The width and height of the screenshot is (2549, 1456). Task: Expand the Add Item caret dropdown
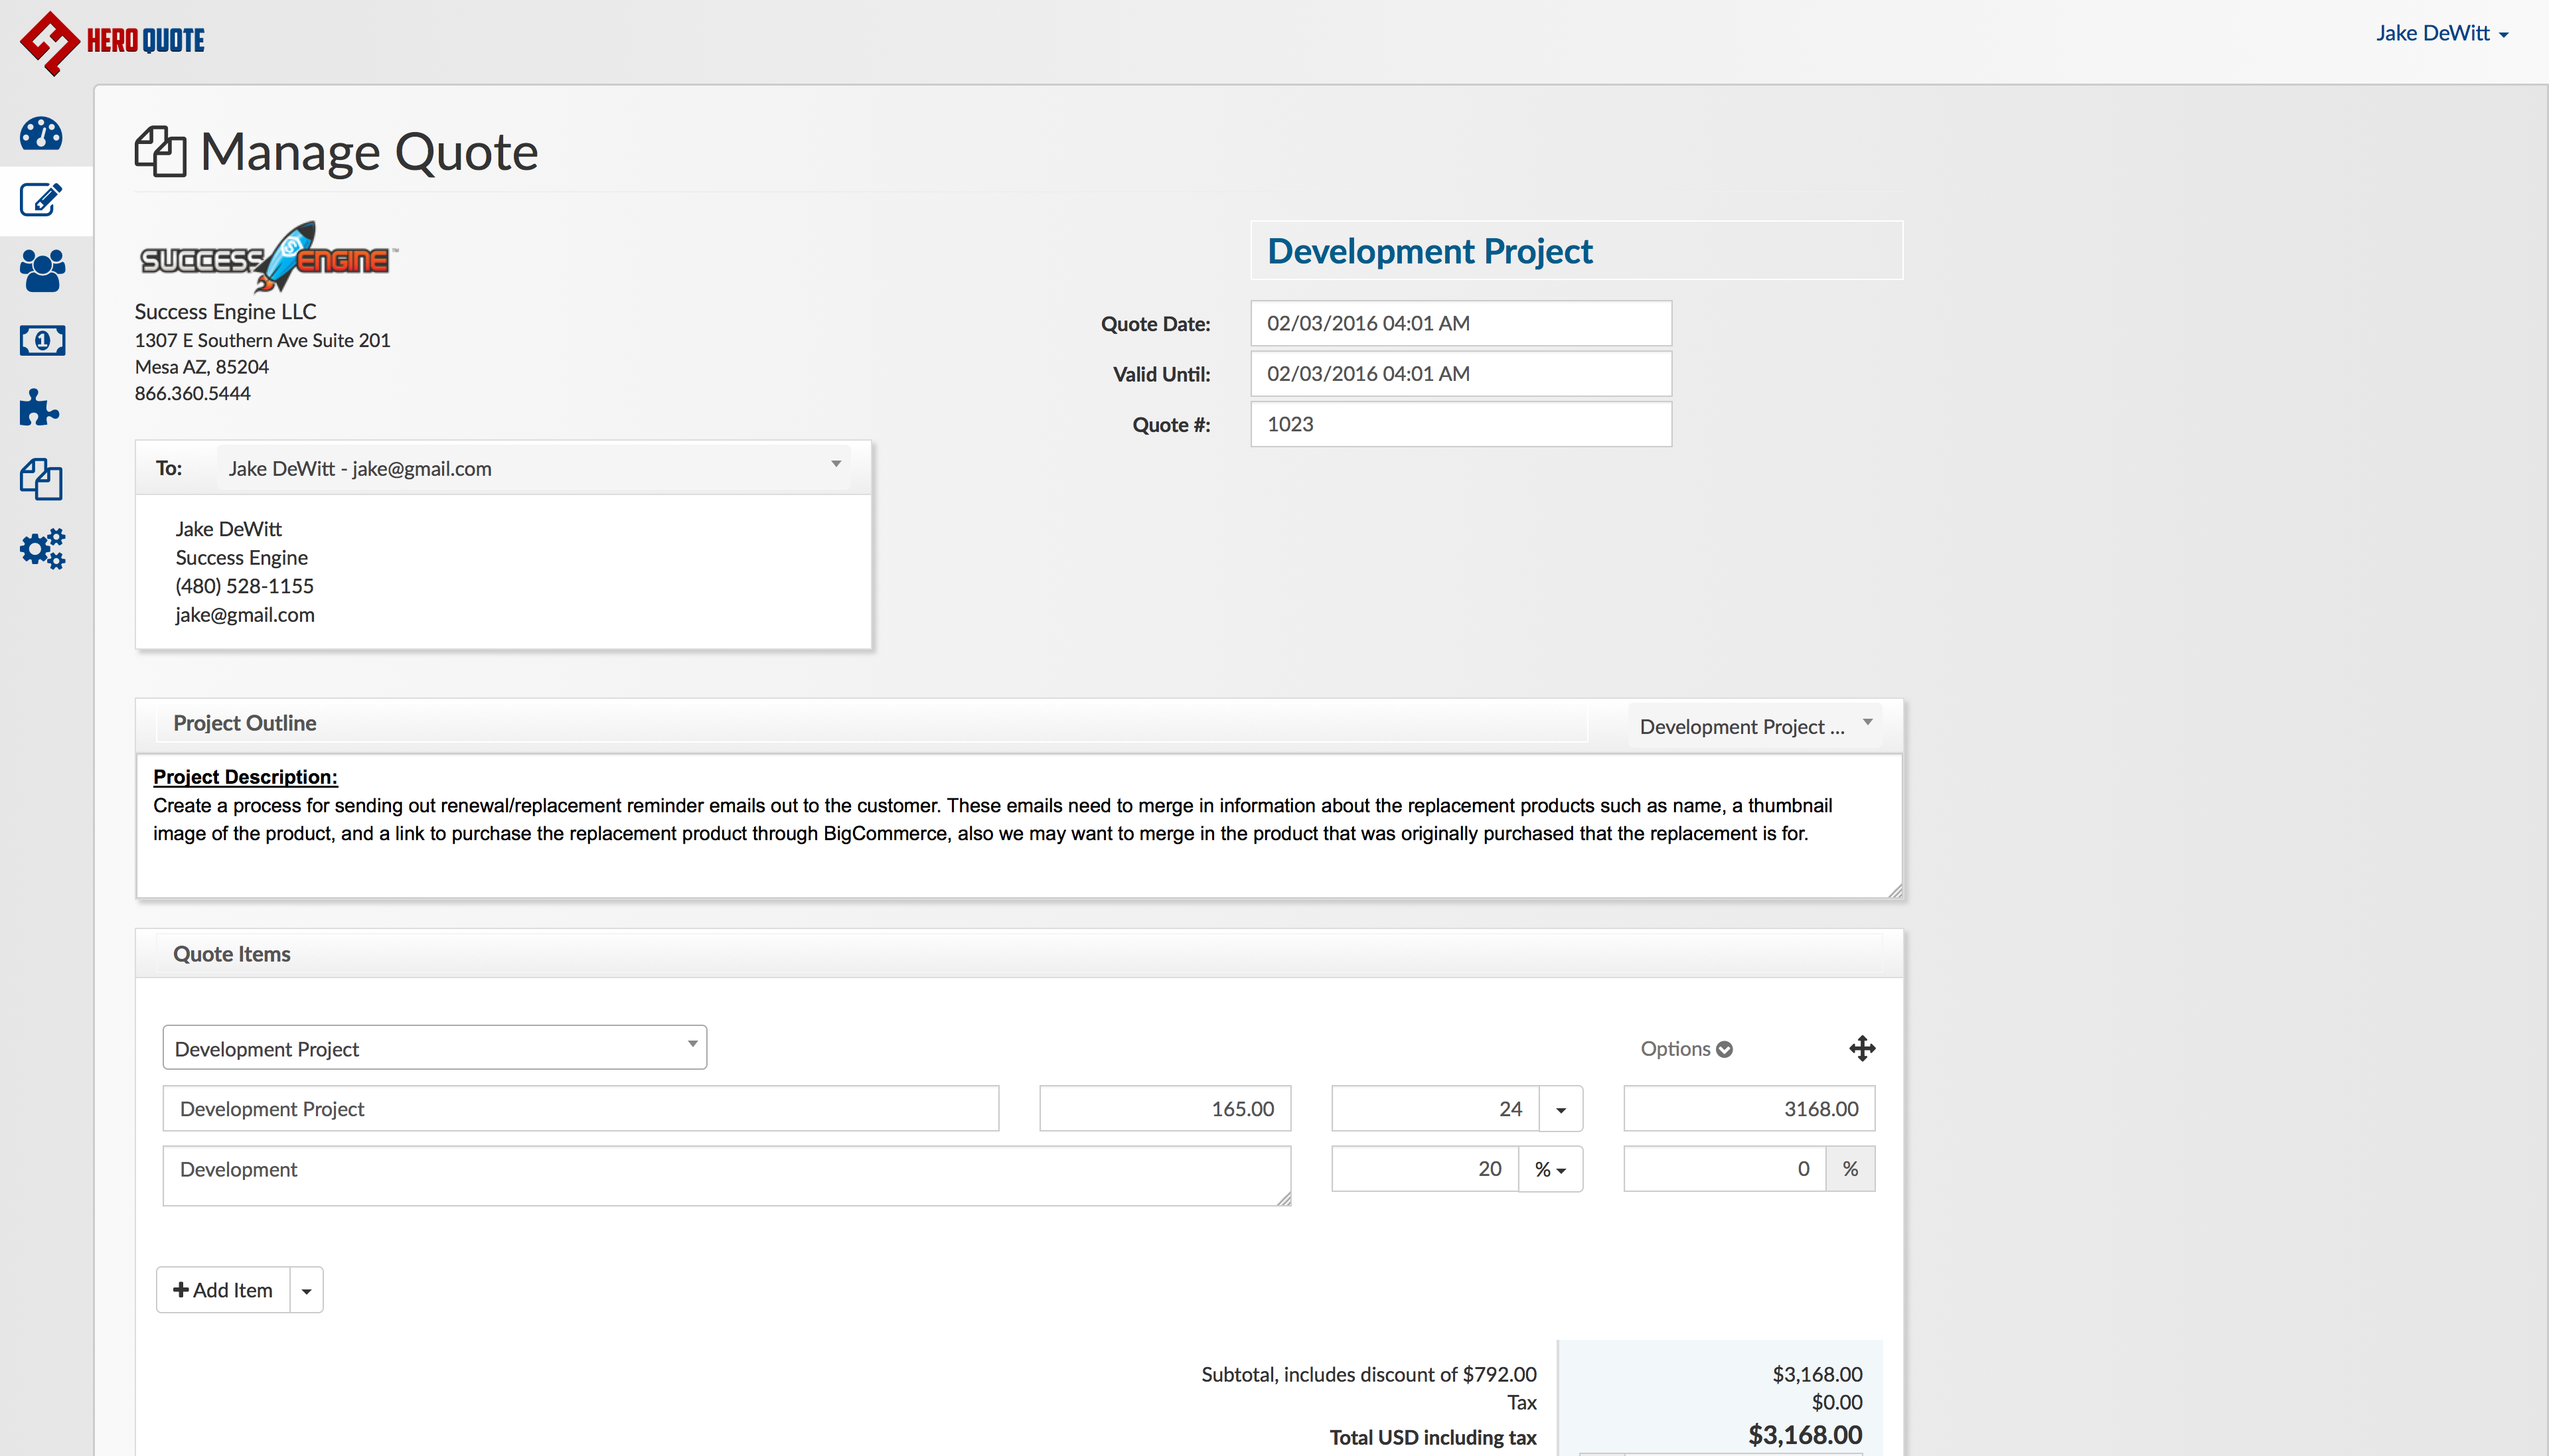[x=306, y=1290]
